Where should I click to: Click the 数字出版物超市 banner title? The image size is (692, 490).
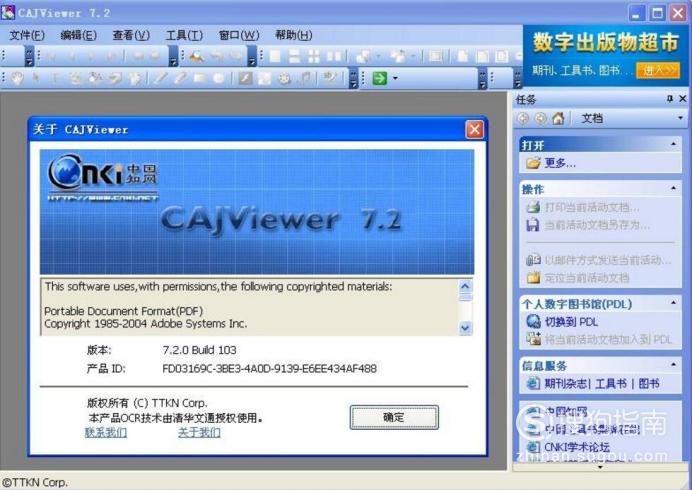pos(605,42)
